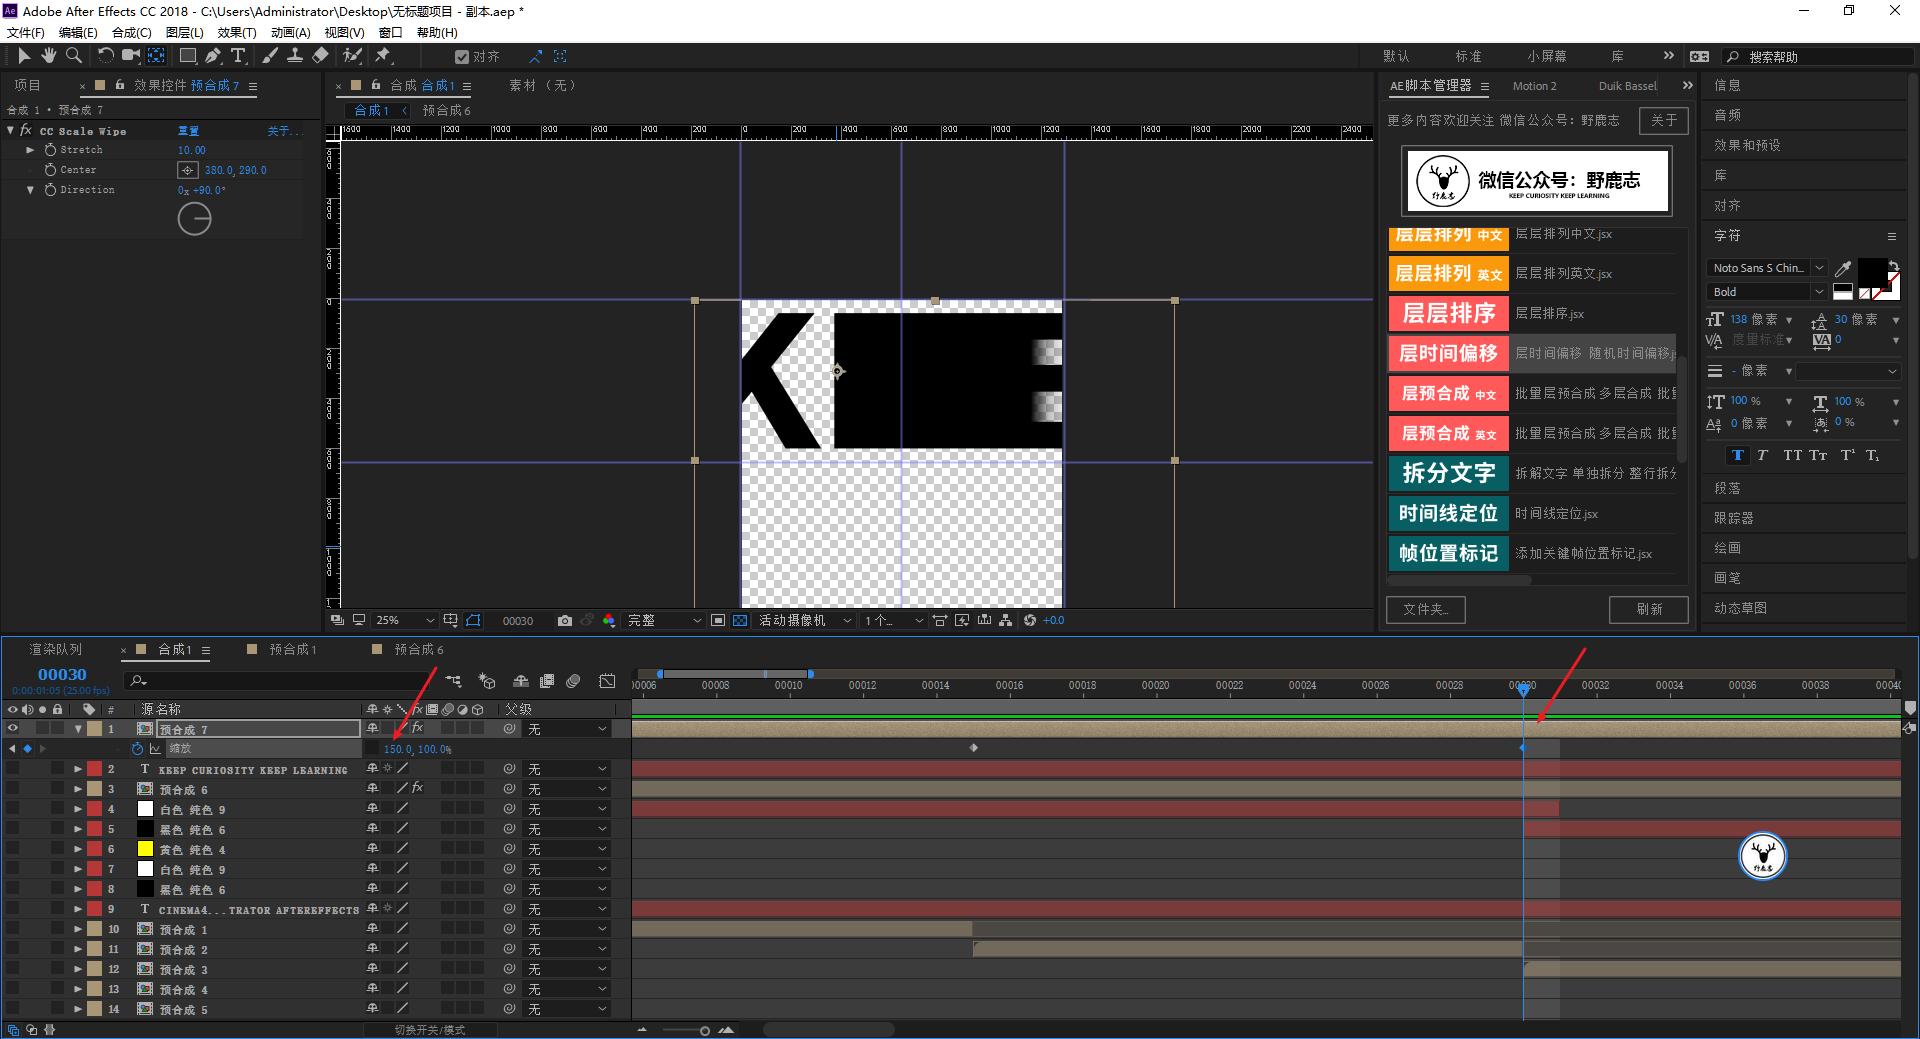The height and width of the screenshot is (1039, 1920).
Task: Select the Hand tool in toolbar
Action: click(x=48, y=56)
